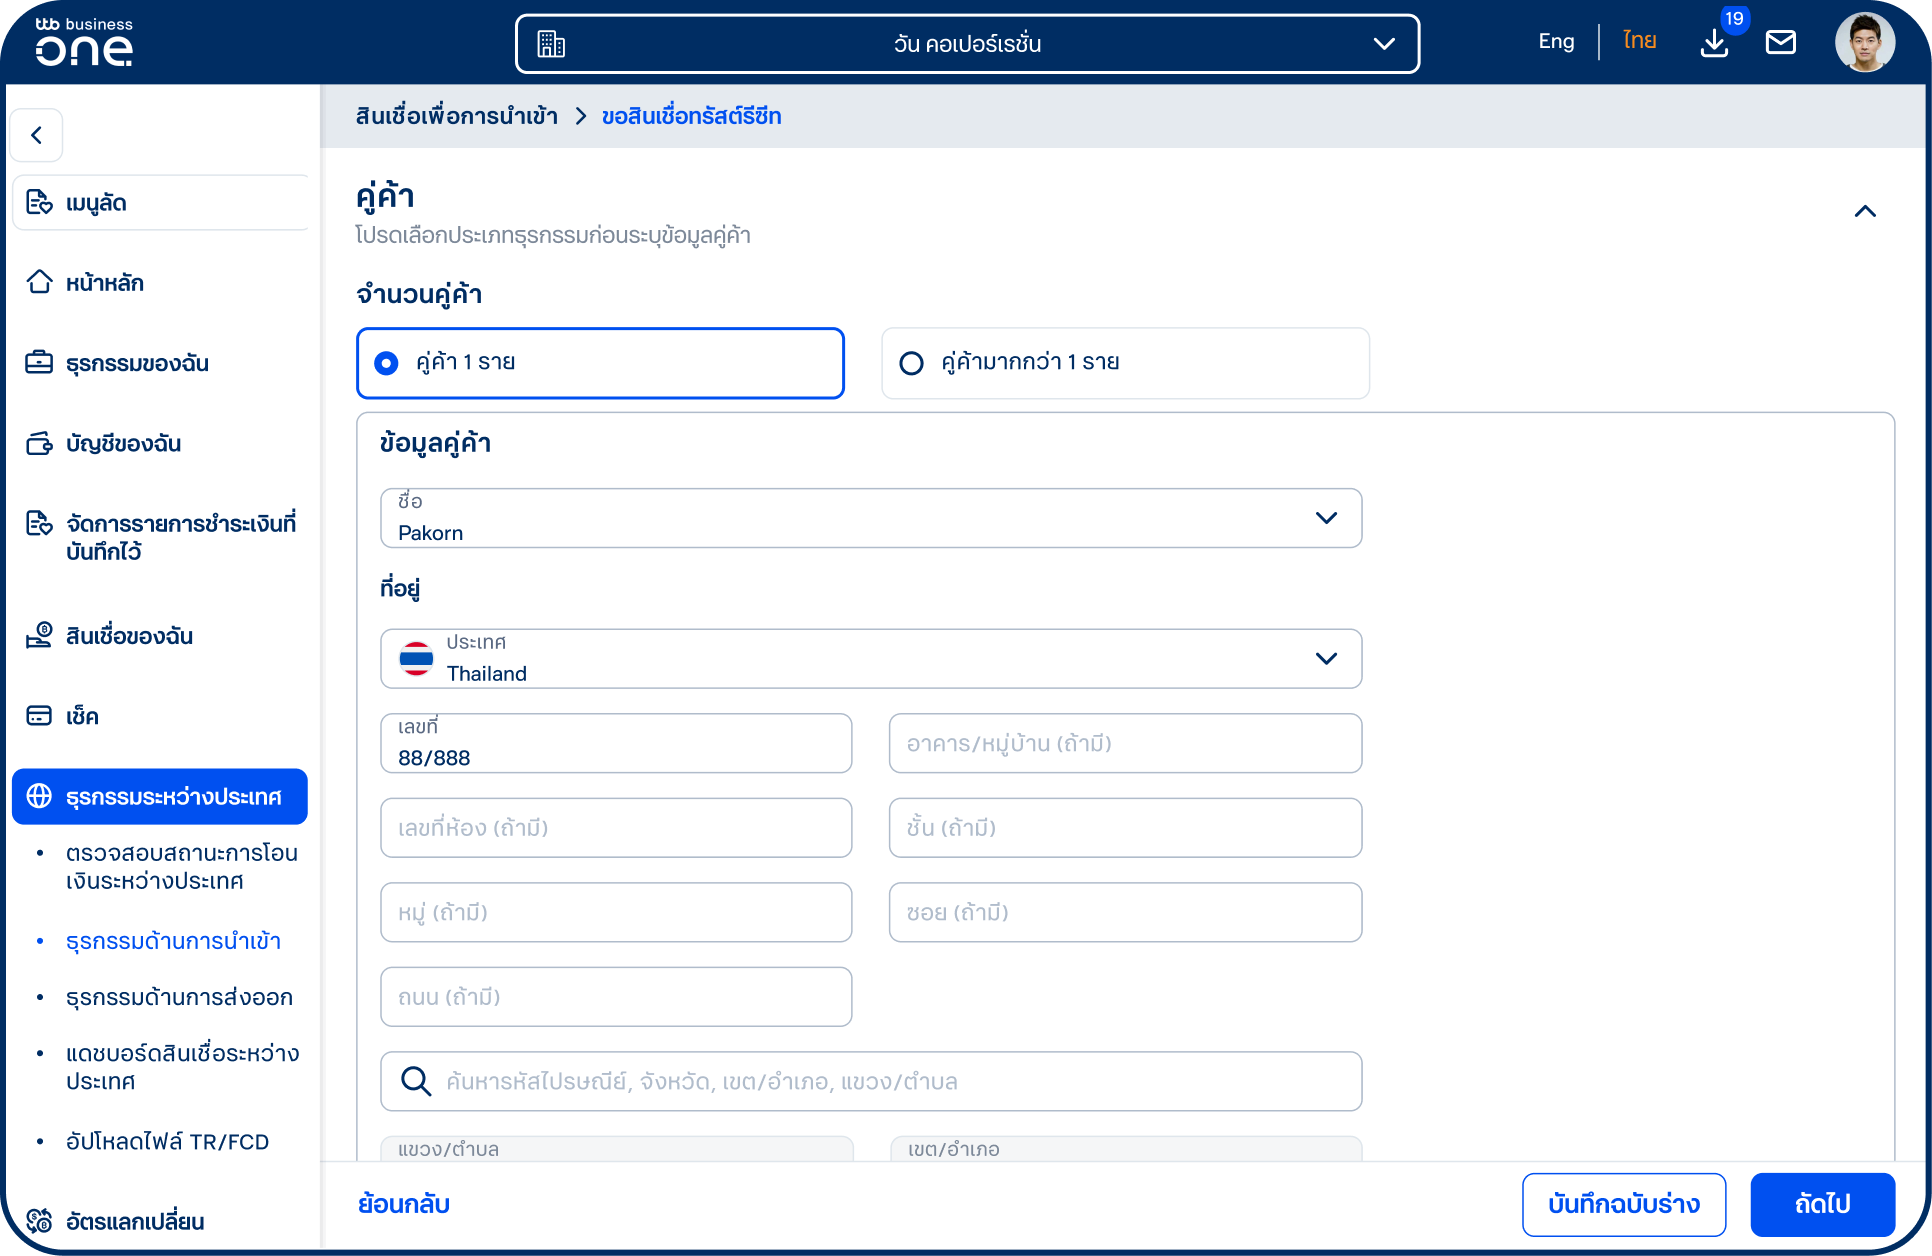Open อัปโหลดไฟล์ TR/FCD menu item
This screenshot has height=1256, width=1932.
[167, 1142]
